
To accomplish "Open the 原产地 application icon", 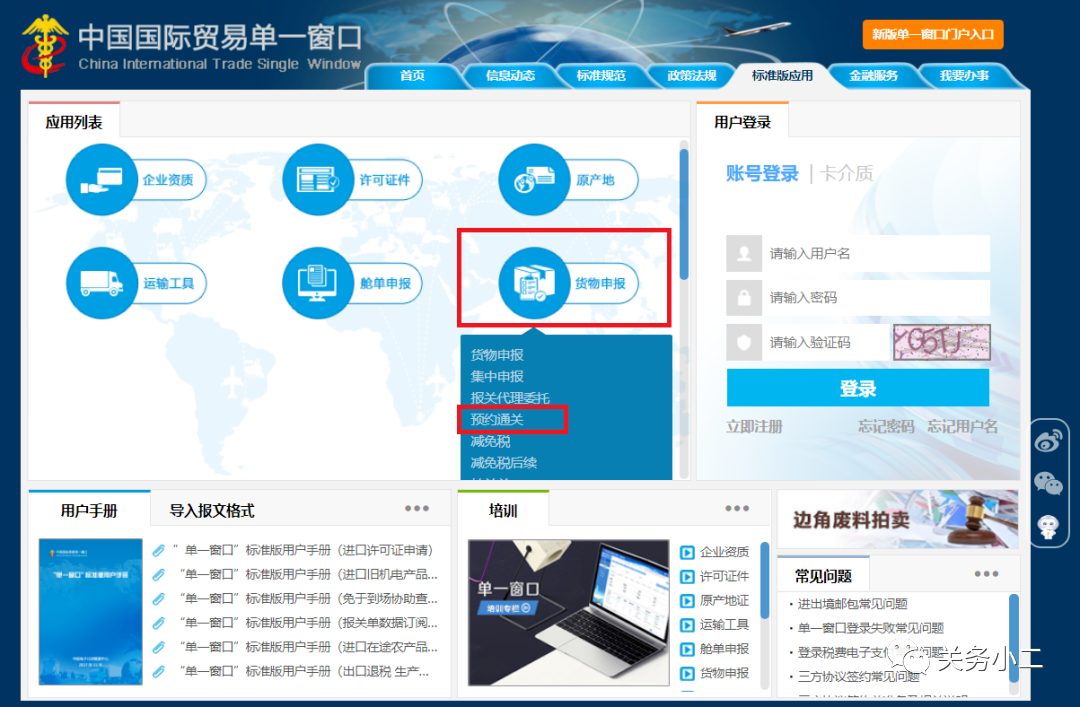I will click(x=534, y=180).
